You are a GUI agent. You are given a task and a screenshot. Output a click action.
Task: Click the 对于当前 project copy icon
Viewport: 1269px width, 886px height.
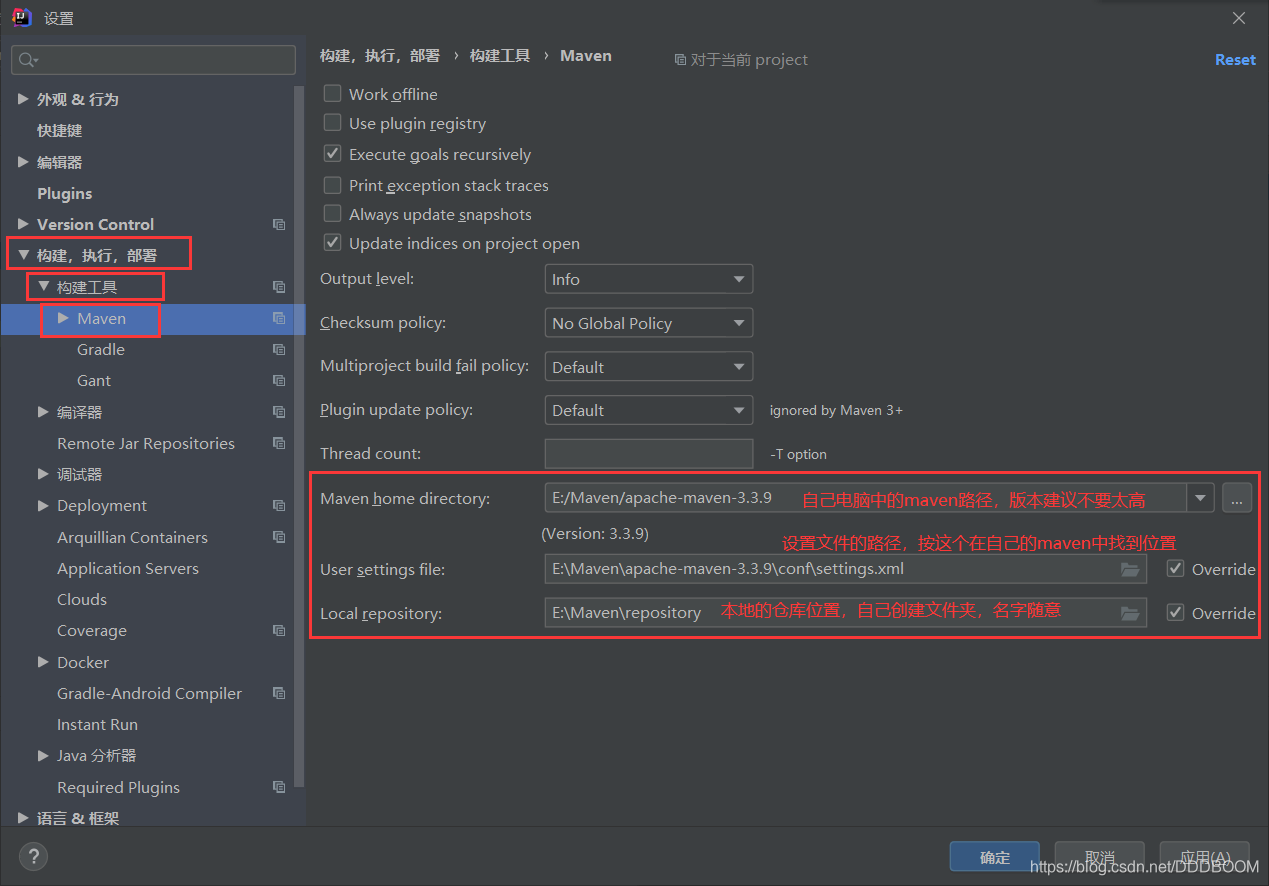[681, 60]
